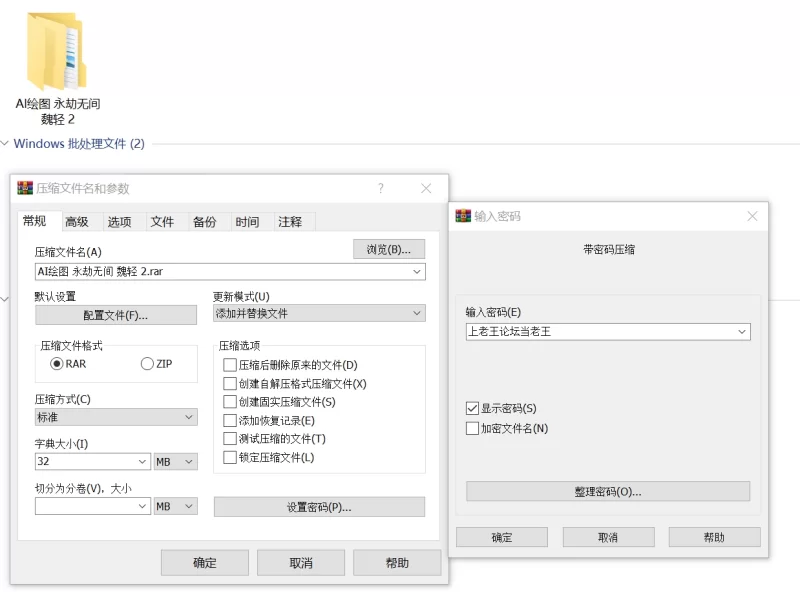
Task: Select the AI绘图 永劫无间 魏轻 2 folder icon
Action: [57, 52]
